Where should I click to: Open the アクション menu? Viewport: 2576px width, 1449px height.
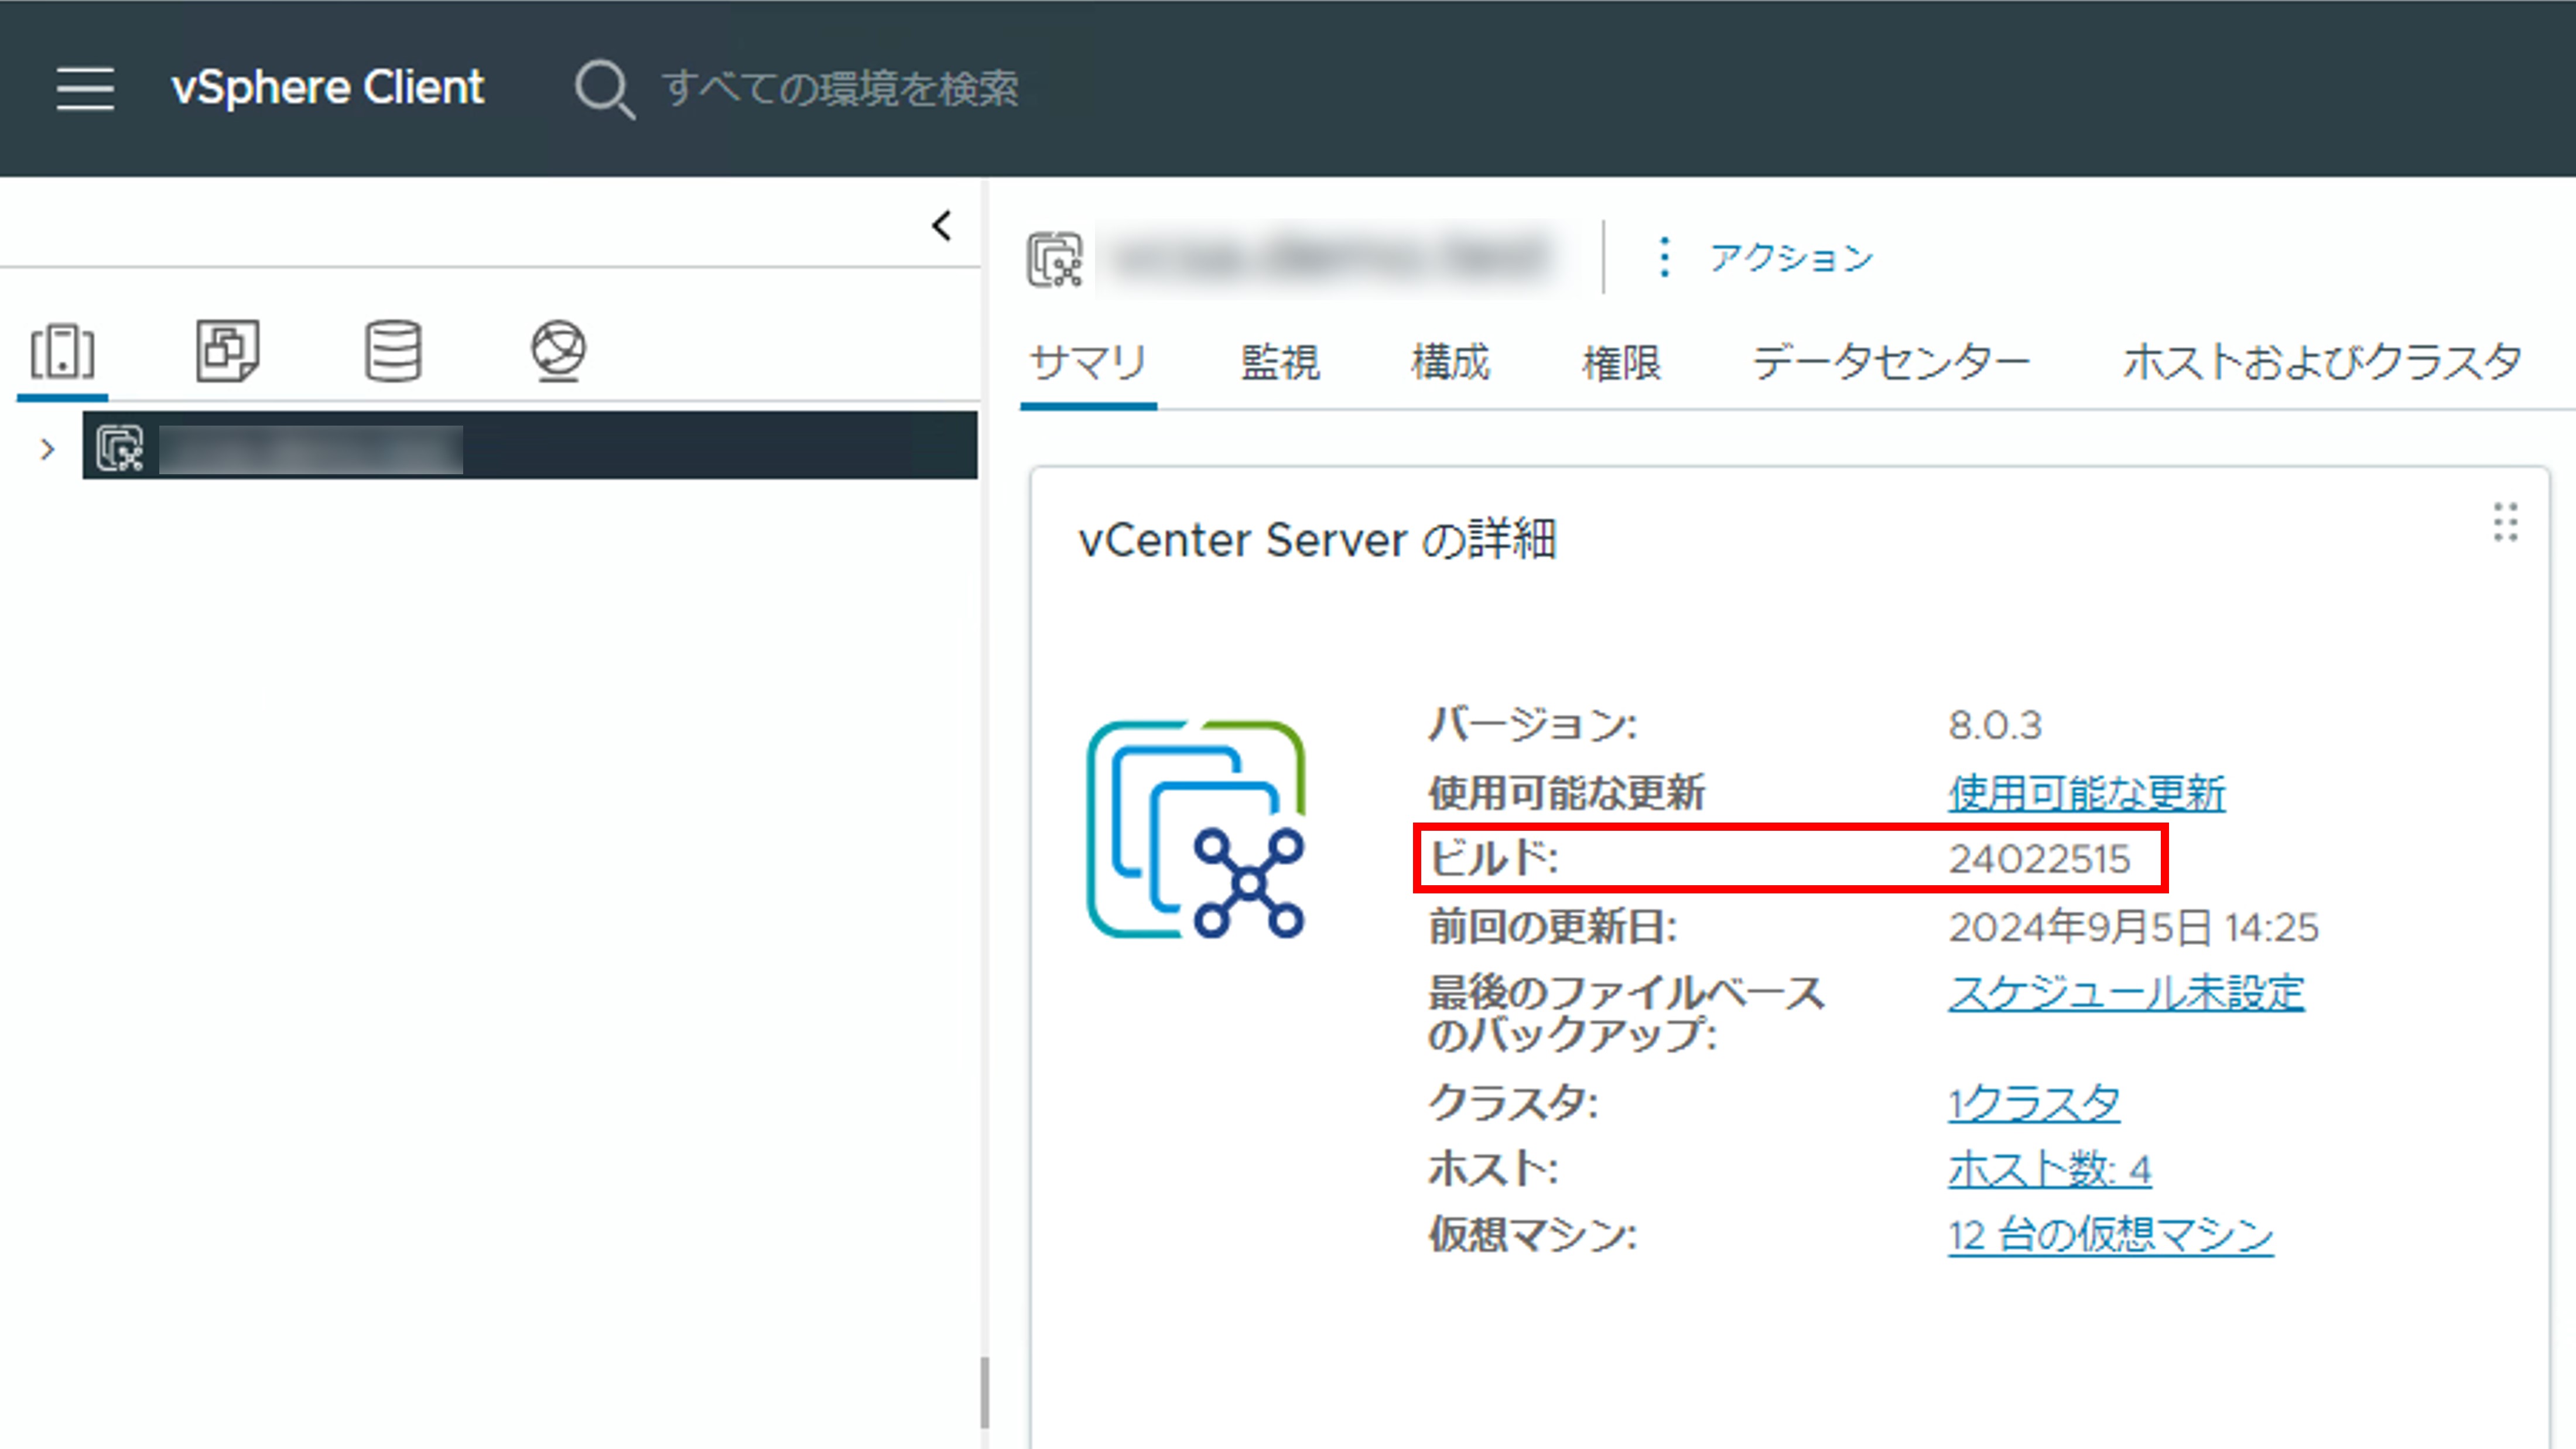tap(1766, 258)
